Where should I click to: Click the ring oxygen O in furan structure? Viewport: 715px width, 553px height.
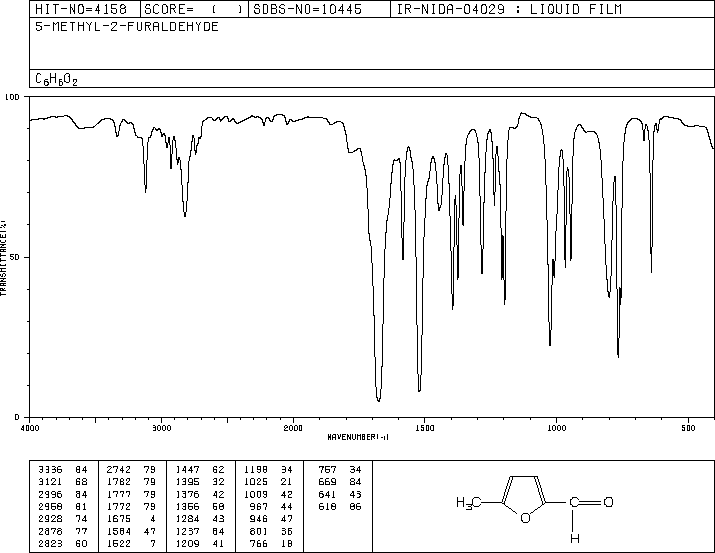point(525,518)
